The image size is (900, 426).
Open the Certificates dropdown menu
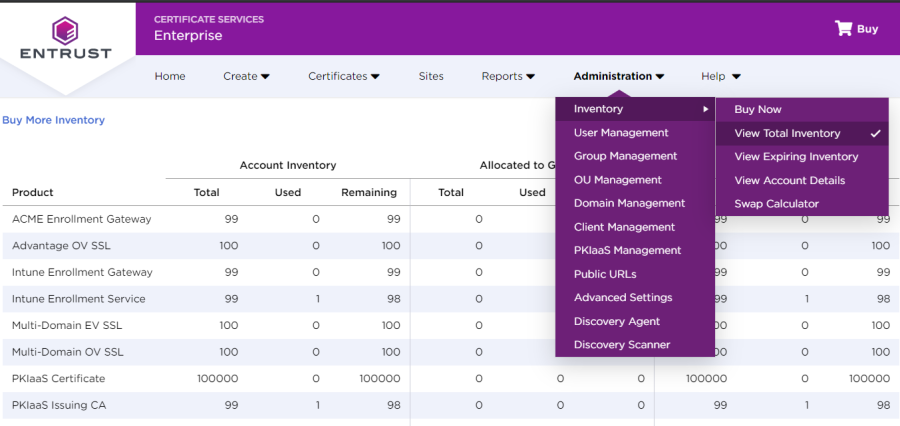click(x=343, y=76)
